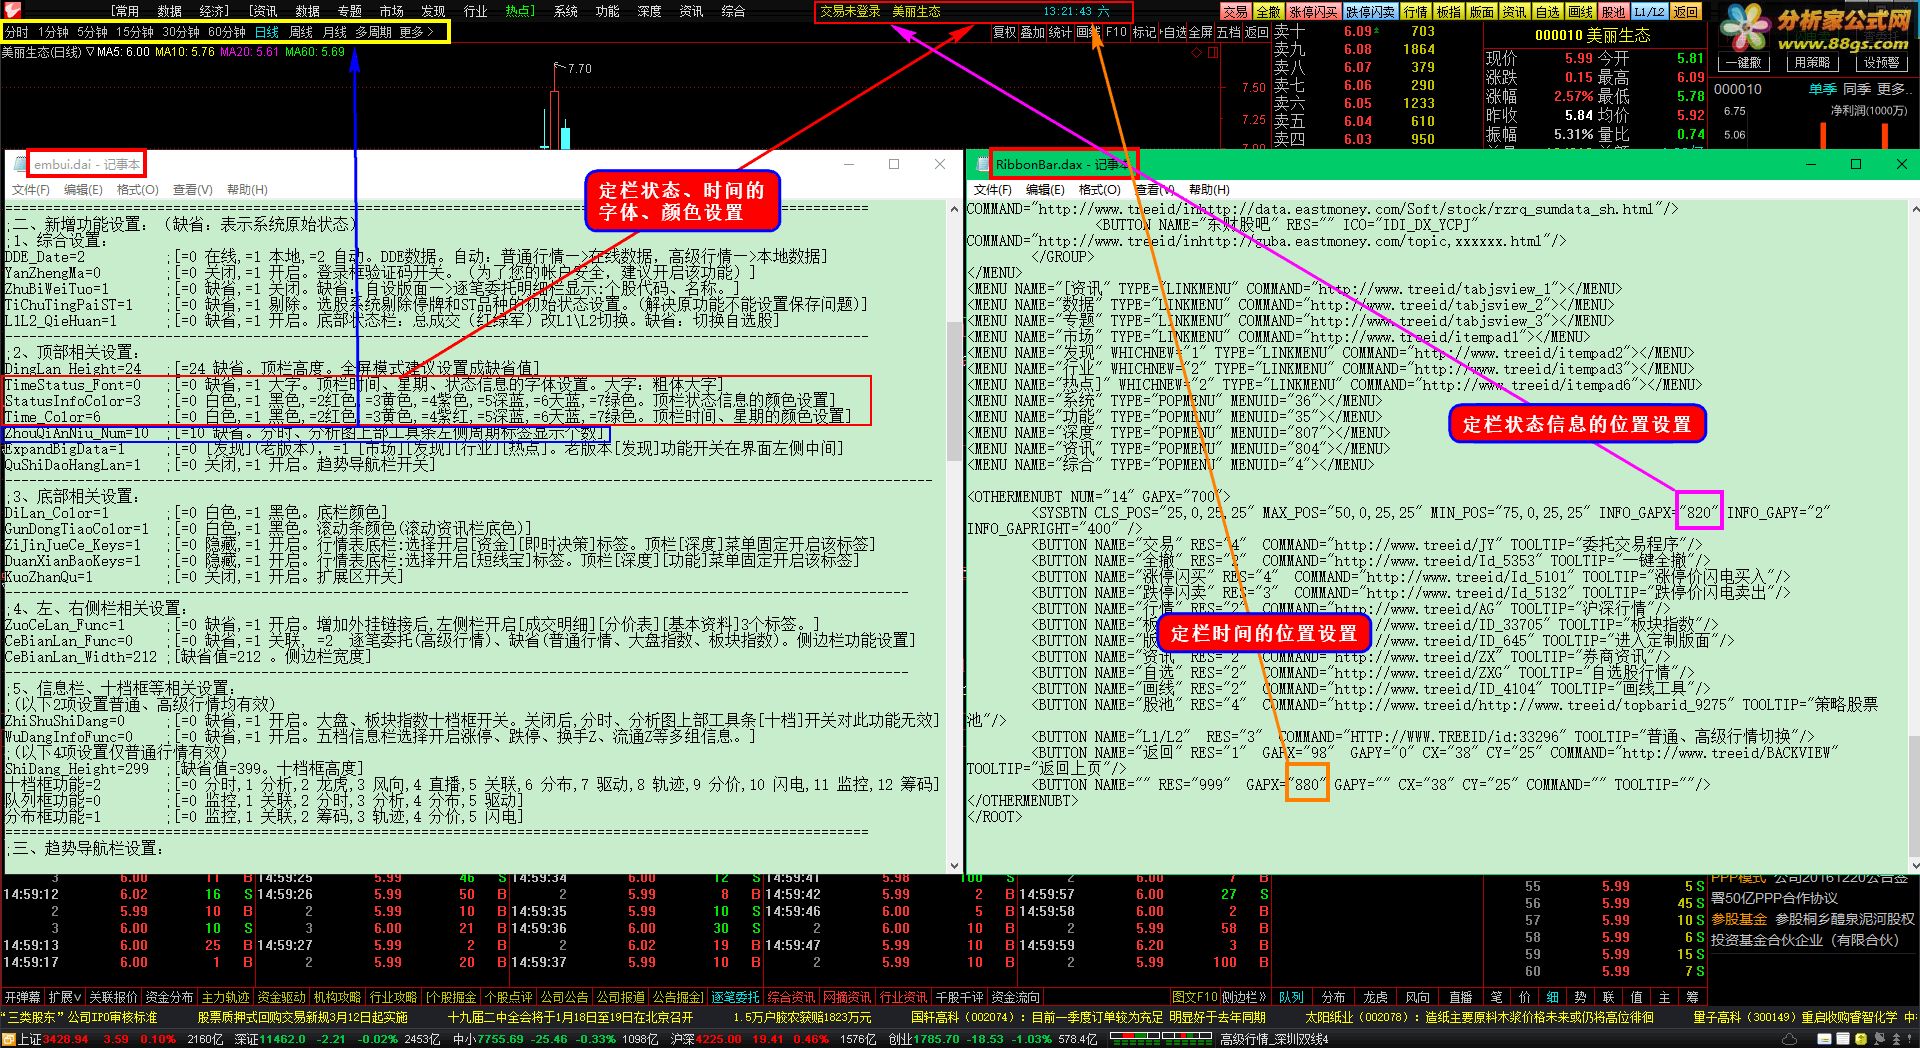The image size is (1920, 1048).
Task: Switch chart to 5分钟 period
Action: (x=92, y=32)
